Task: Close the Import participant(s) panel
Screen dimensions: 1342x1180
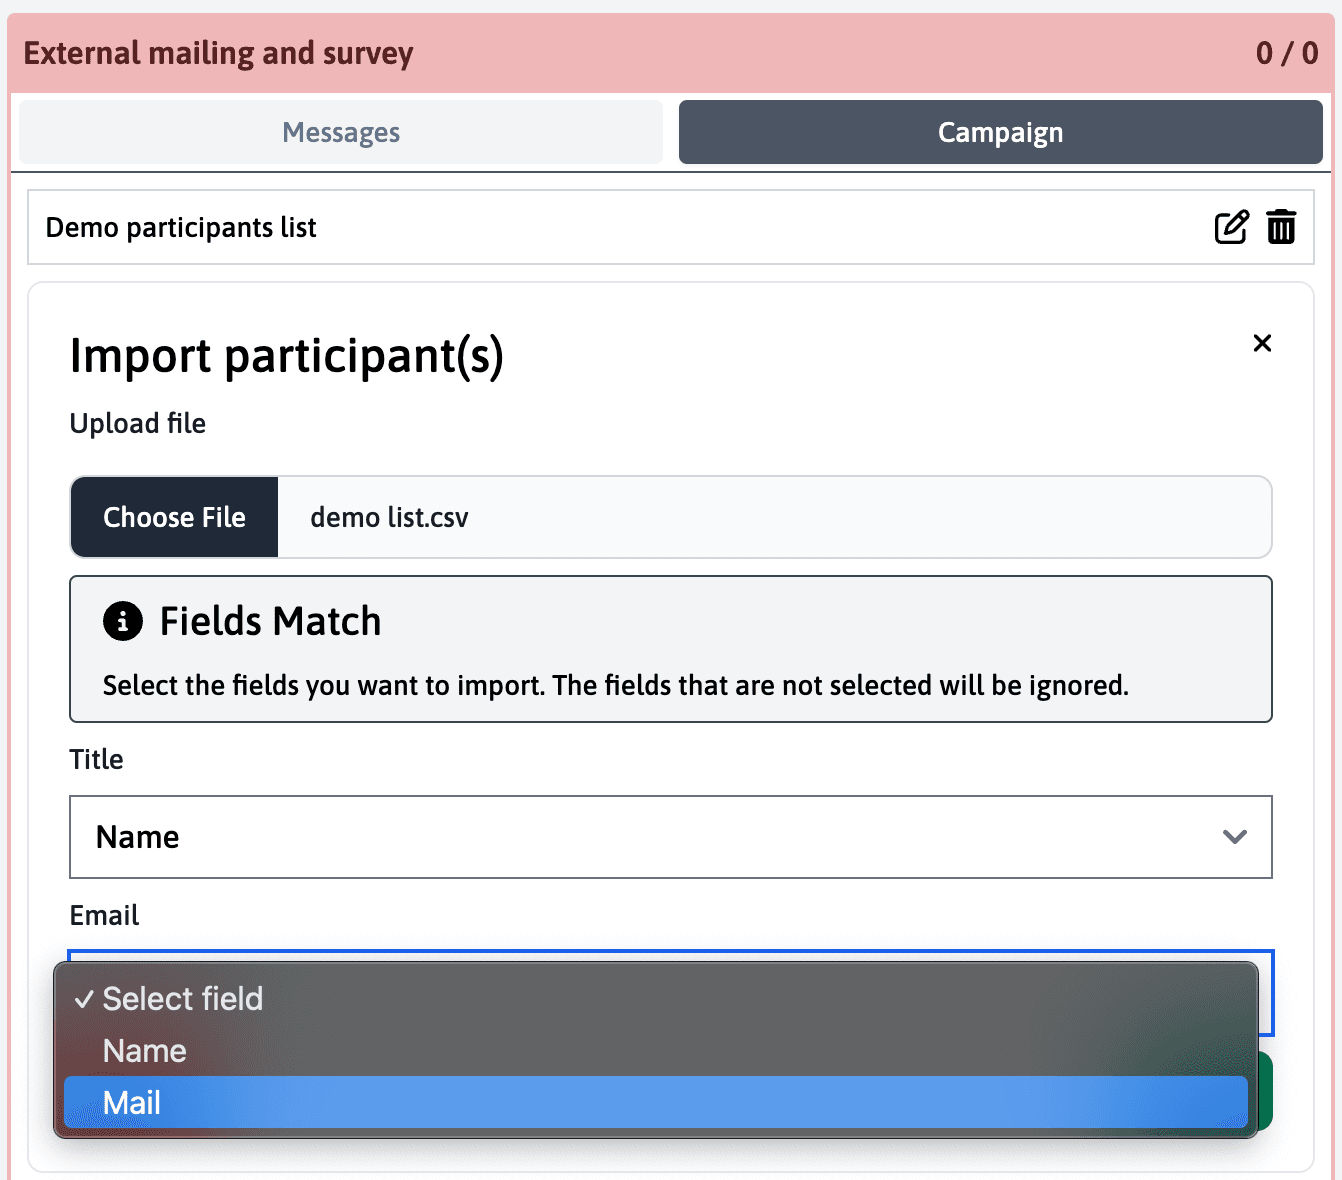Action: [x=1262, y=343]
